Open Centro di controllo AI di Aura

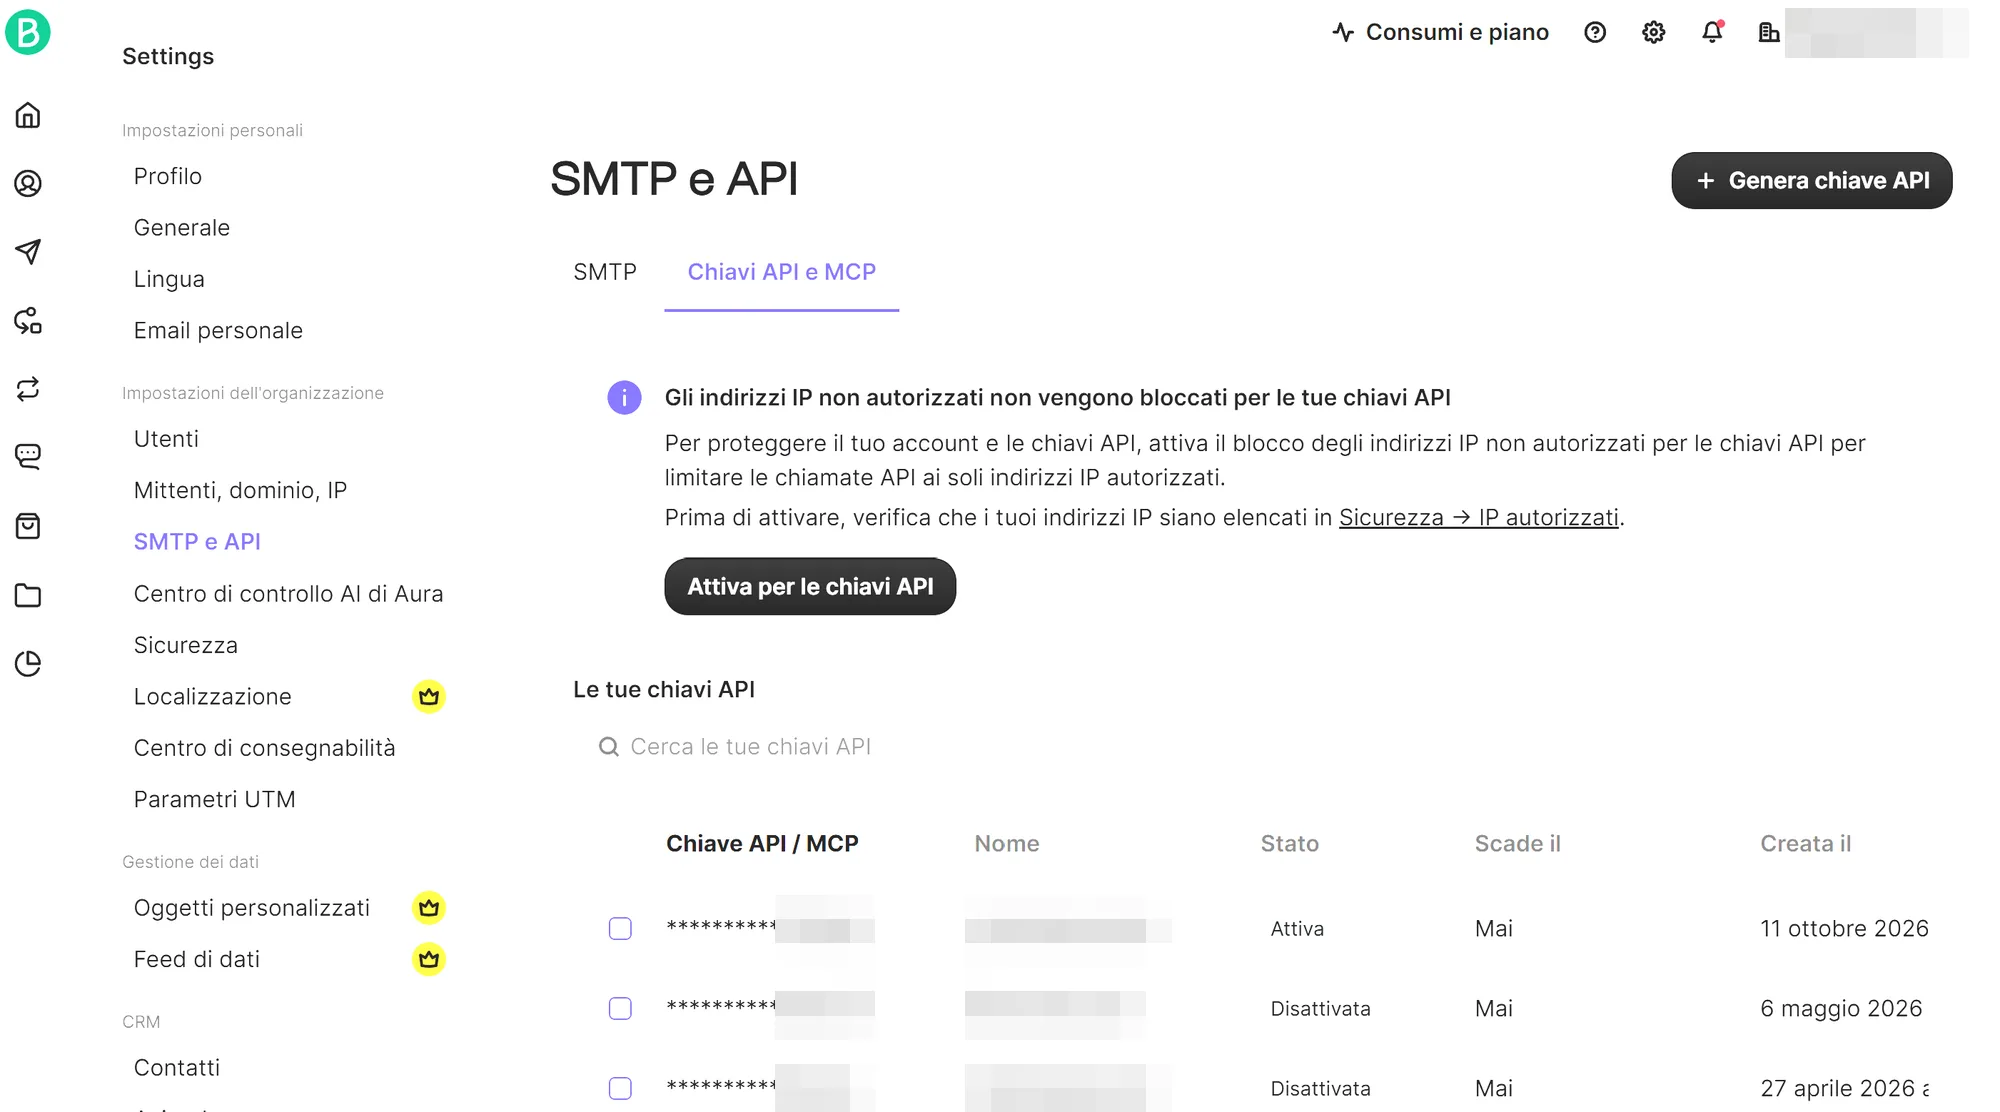[288, 594]
